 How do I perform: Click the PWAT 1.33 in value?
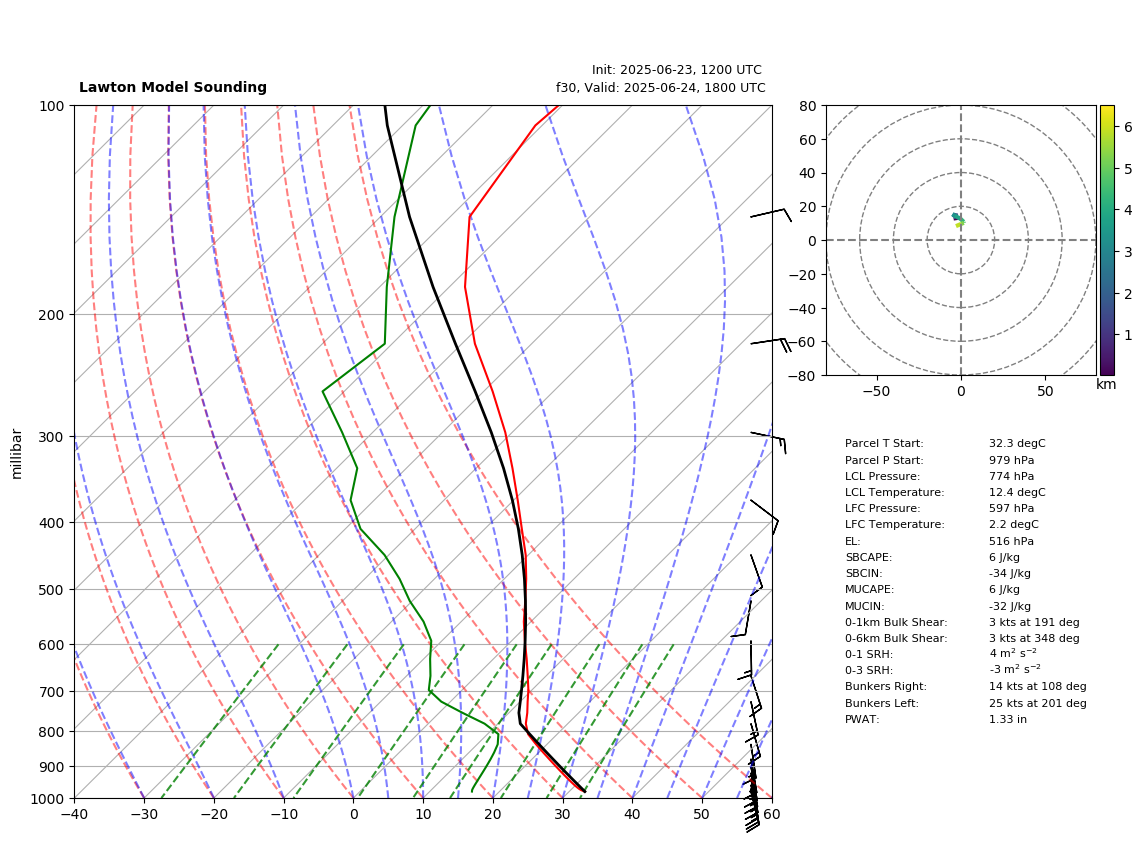click(x=1007, y=720)
